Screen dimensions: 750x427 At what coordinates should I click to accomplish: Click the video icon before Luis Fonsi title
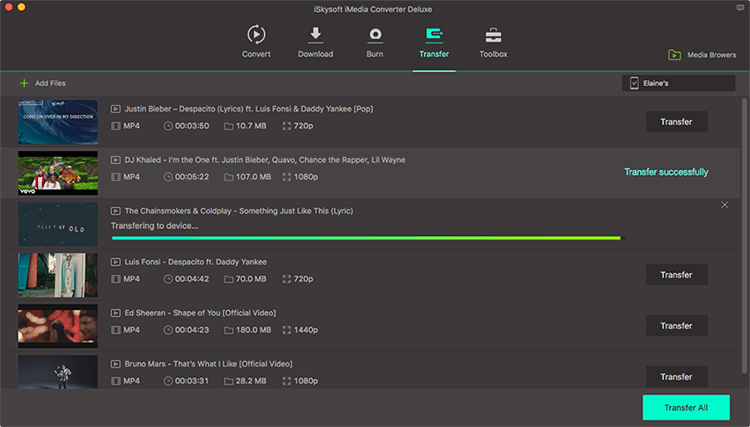(115, 262)
